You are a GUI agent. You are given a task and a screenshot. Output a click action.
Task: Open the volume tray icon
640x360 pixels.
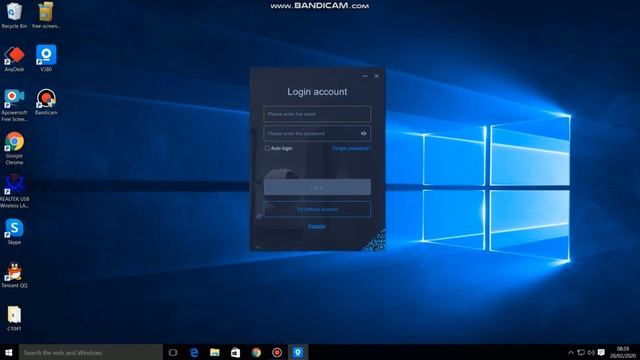[x=591, y=353]
